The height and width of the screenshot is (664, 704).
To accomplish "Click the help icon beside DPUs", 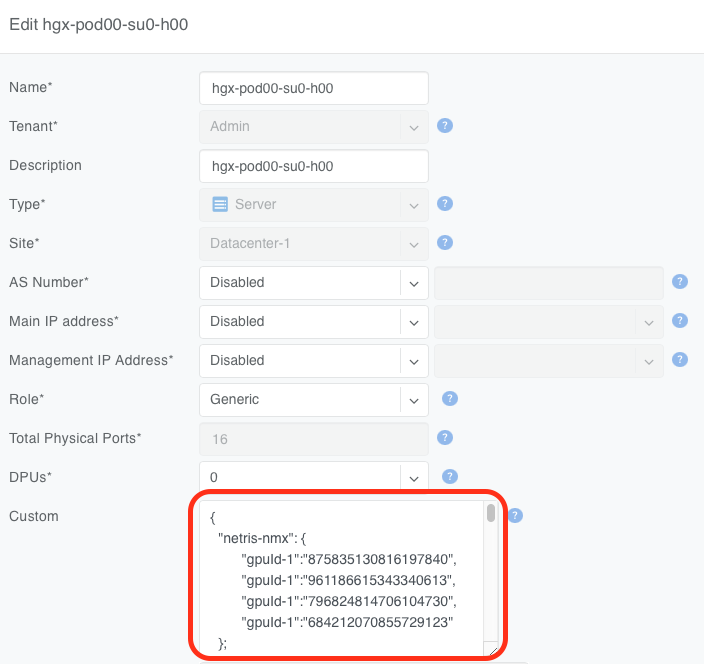I will pyautogui.click(x=450, y=477).
